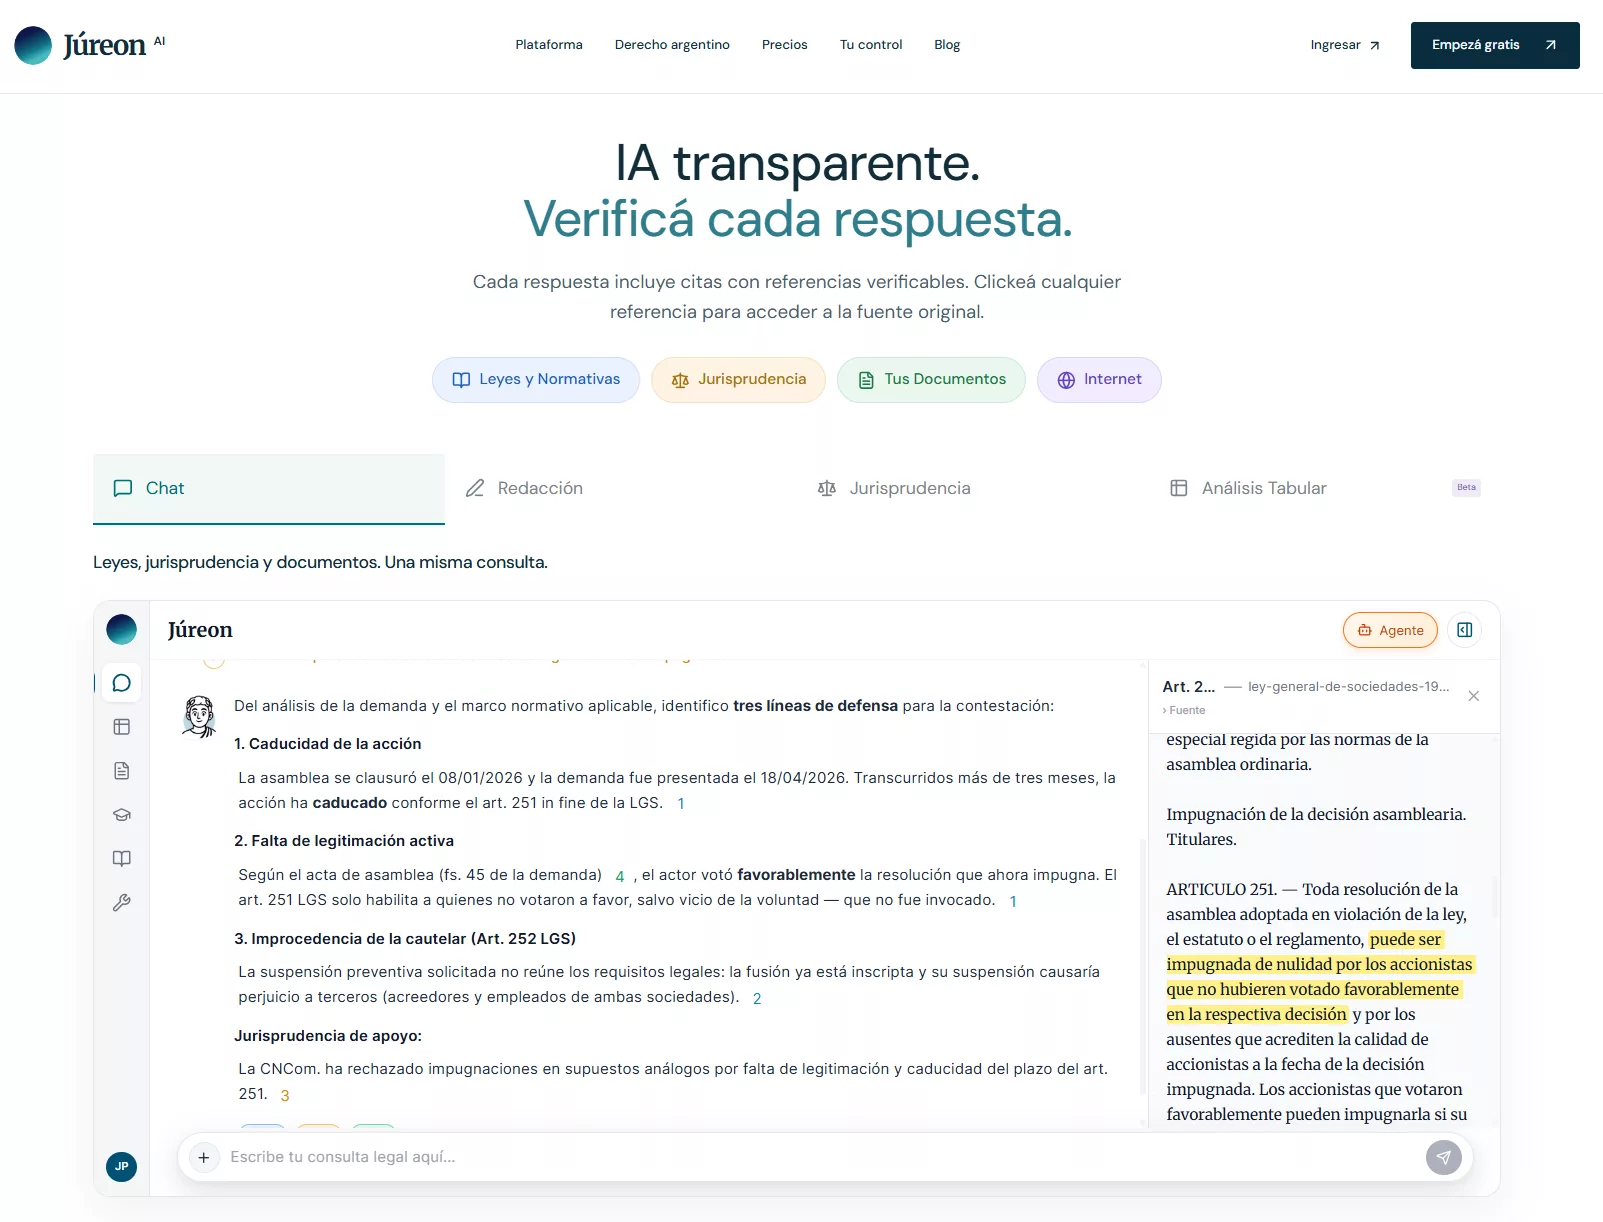This screenshot has height=1222, width=1603.
Task: Click the Júreon logo in header
Action: pyautogui.click(x=90, y=45)
